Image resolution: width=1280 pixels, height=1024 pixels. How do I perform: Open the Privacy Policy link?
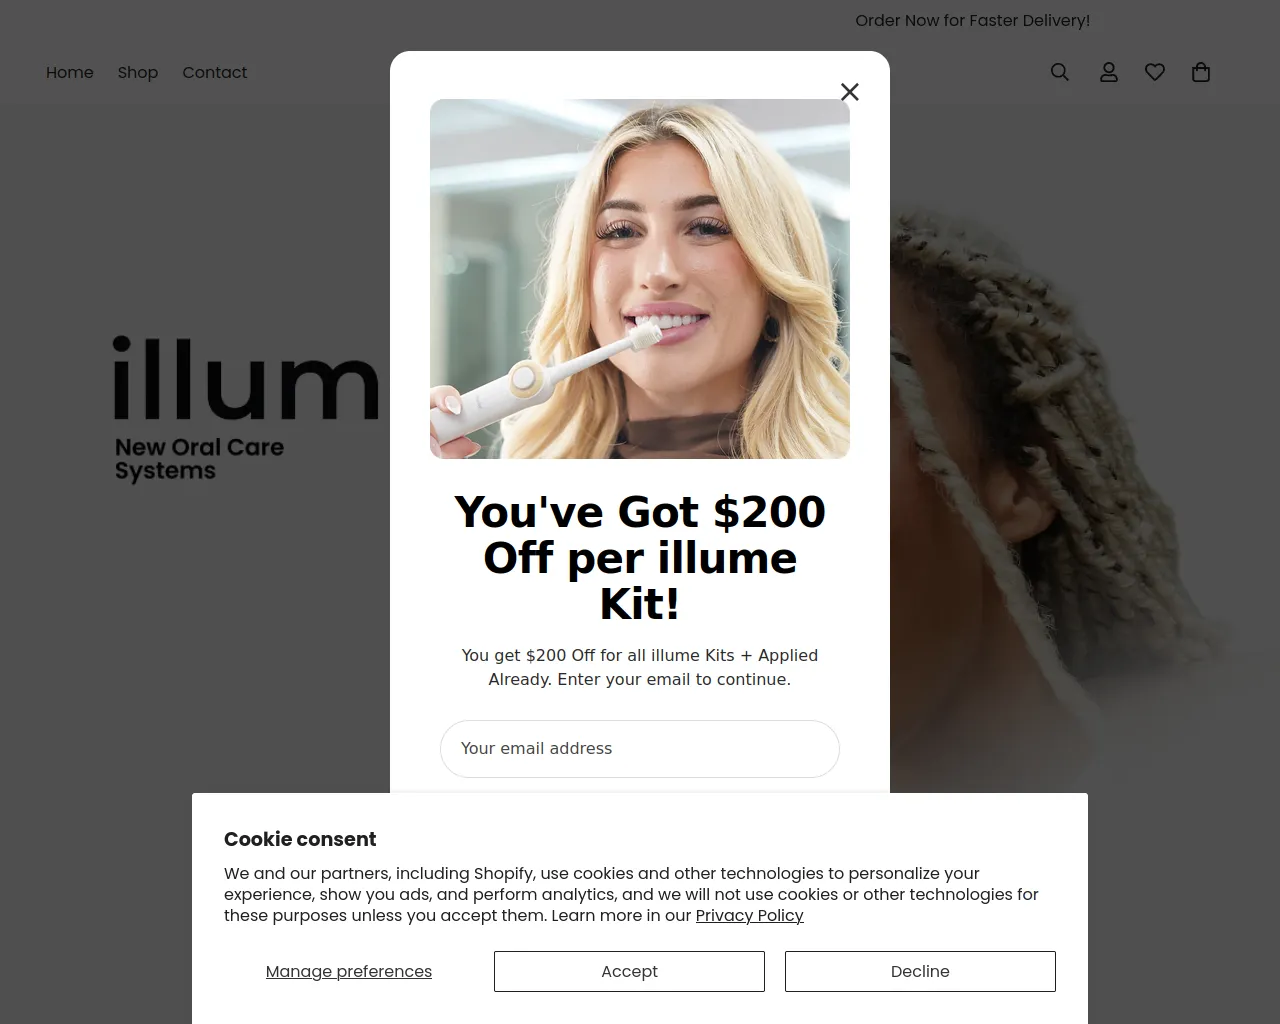pos(750,915)
